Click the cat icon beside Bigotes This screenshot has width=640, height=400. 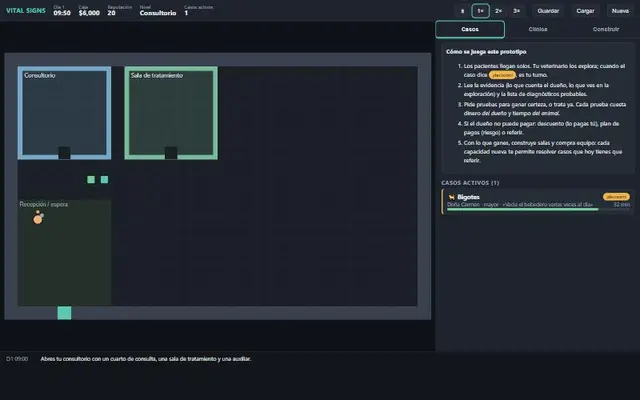pos(451,197)
